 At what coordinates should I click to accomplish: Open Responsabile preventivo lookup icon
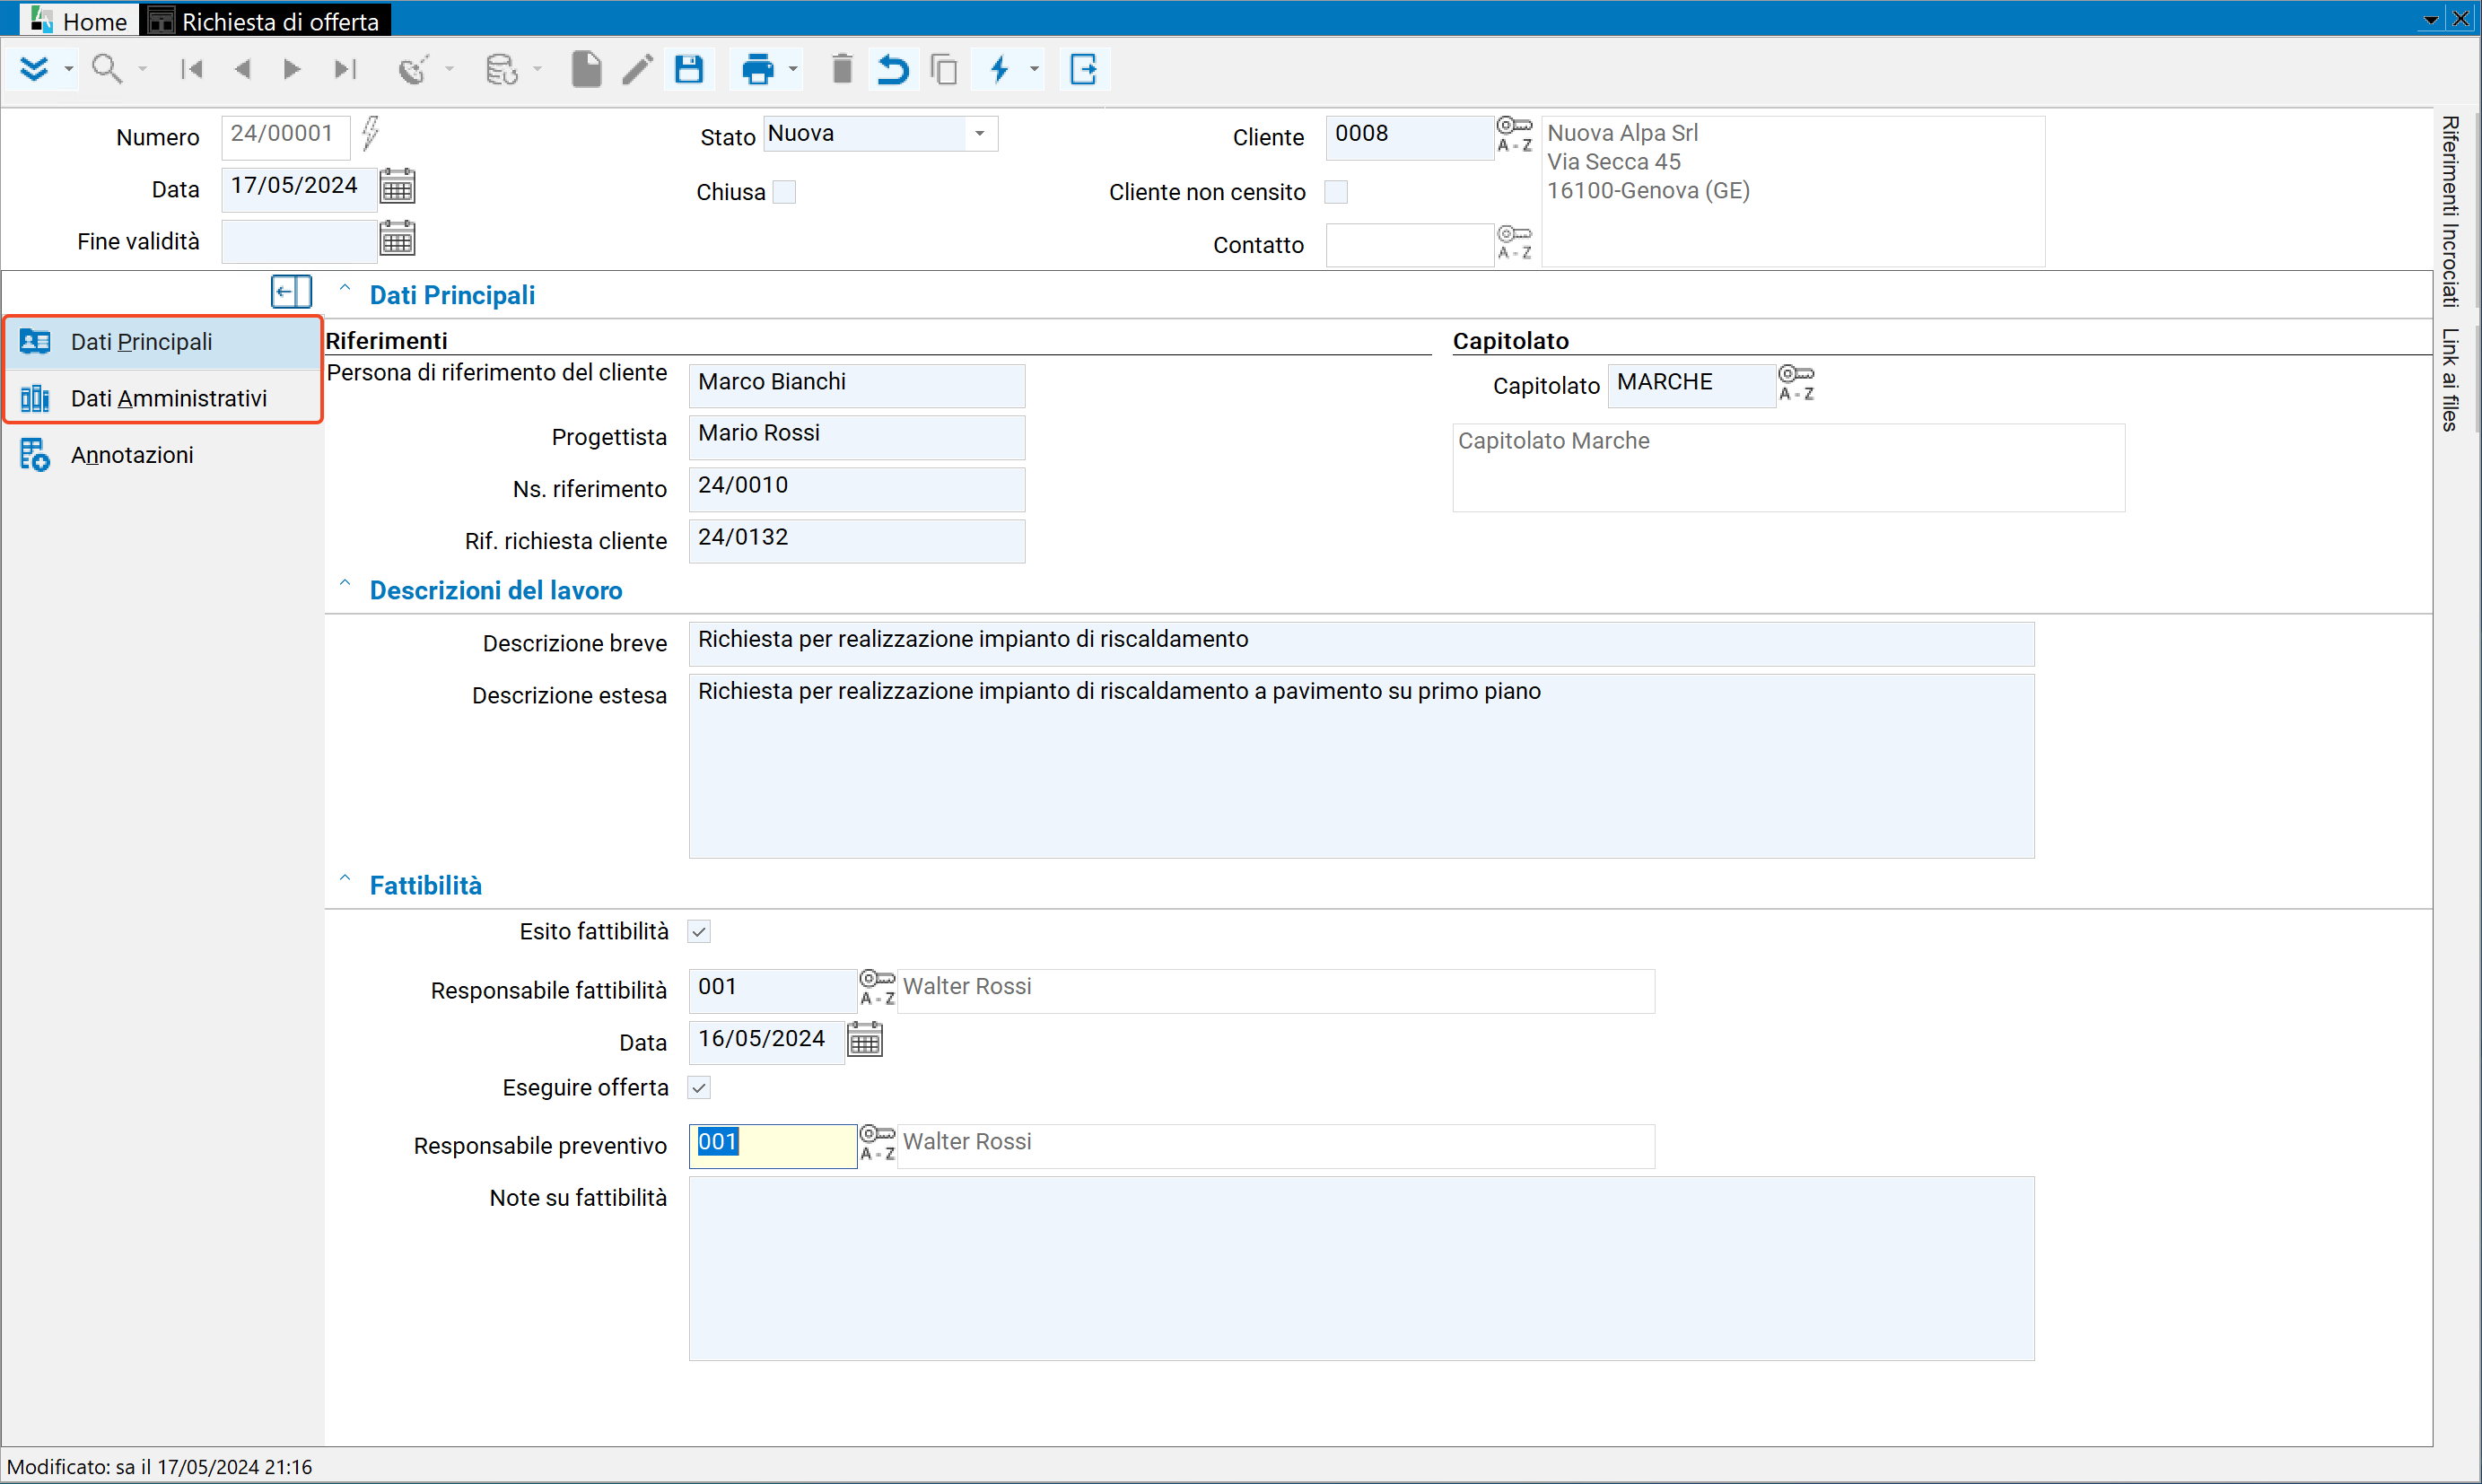(x=877, y=1142)
